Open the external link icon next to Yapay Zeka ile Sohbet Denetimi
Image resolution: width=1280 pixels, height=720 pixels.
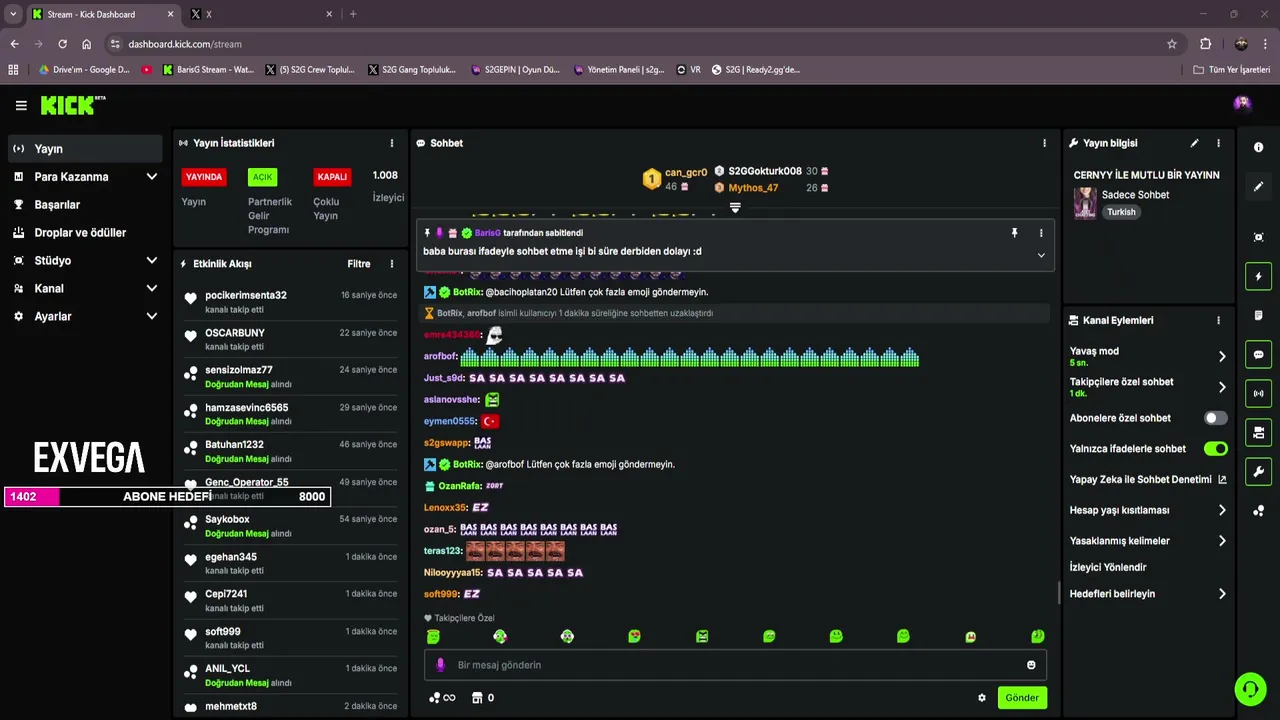pos(1222,479)
